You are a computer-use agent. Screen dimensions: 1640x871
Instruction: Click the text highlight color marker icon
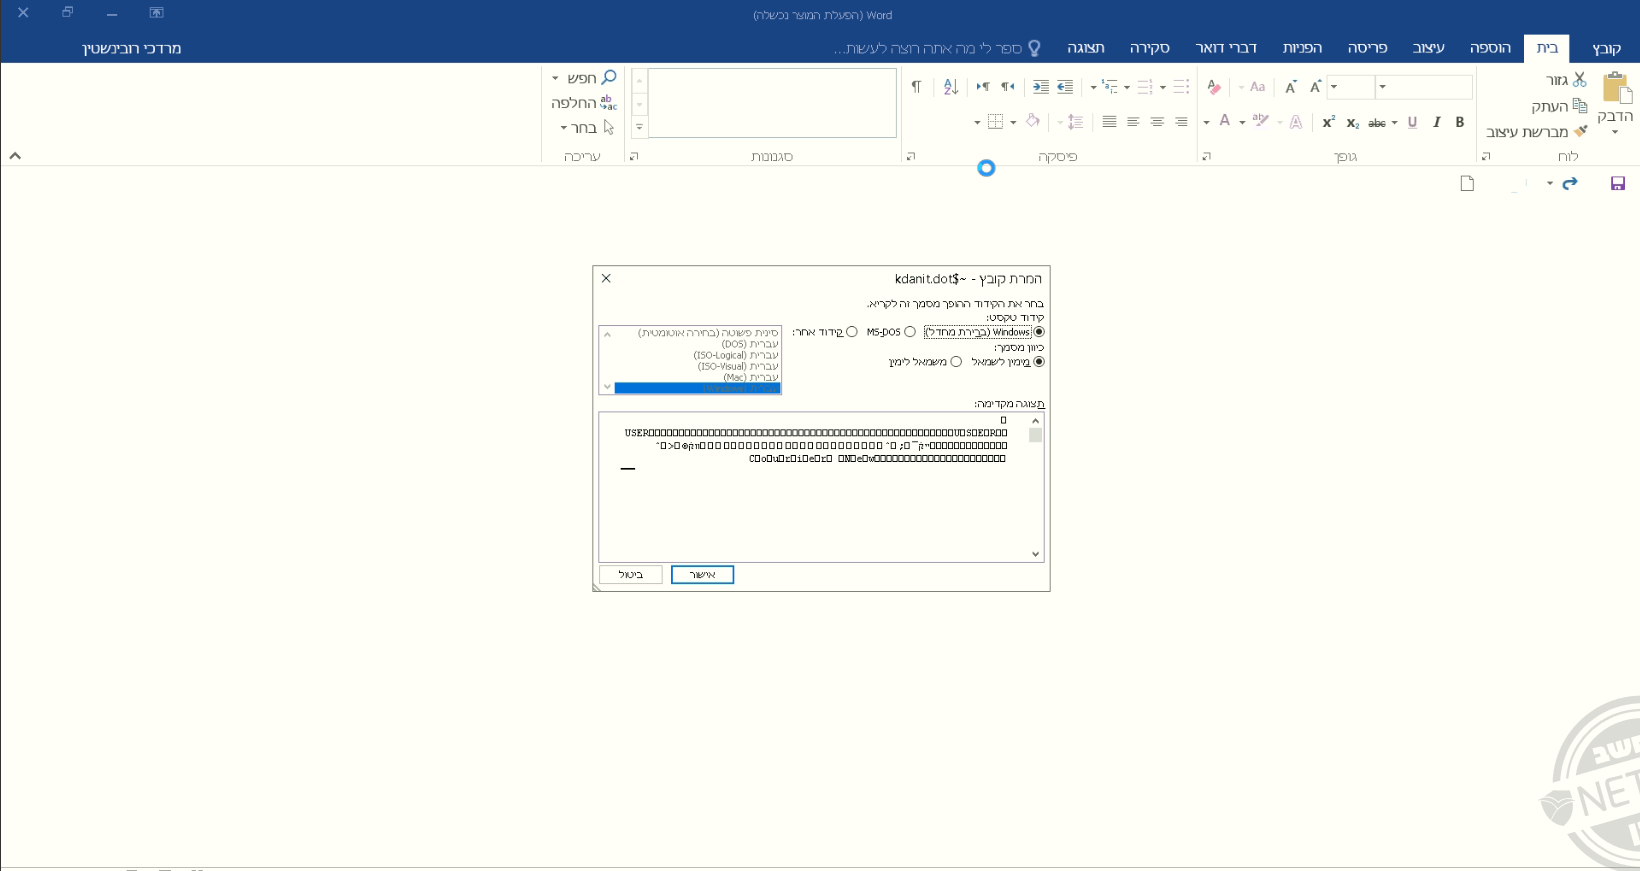[1260, 121]
